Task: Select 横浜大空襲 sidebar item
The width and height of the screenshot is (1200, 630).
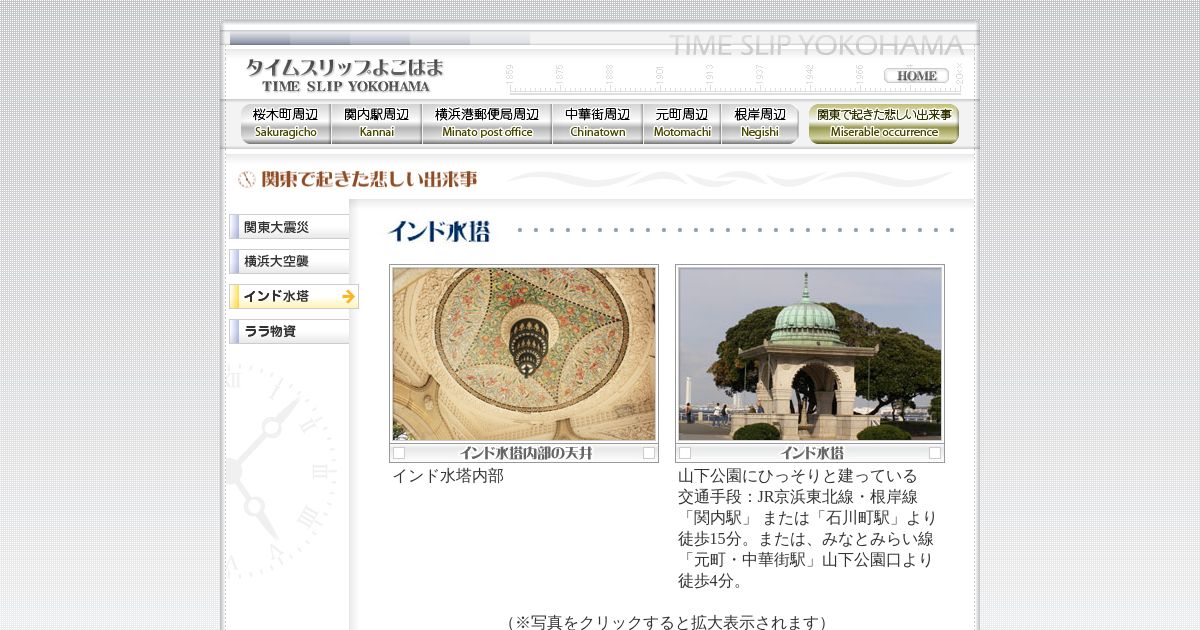Action: (x=290, y=261)
